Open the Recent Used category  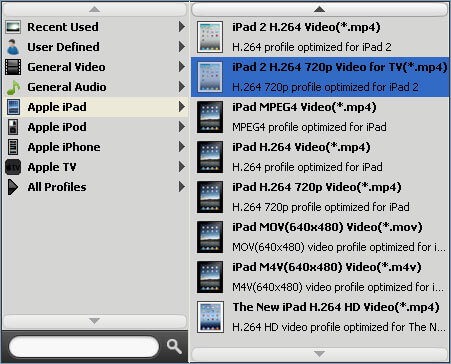point(95,27)
